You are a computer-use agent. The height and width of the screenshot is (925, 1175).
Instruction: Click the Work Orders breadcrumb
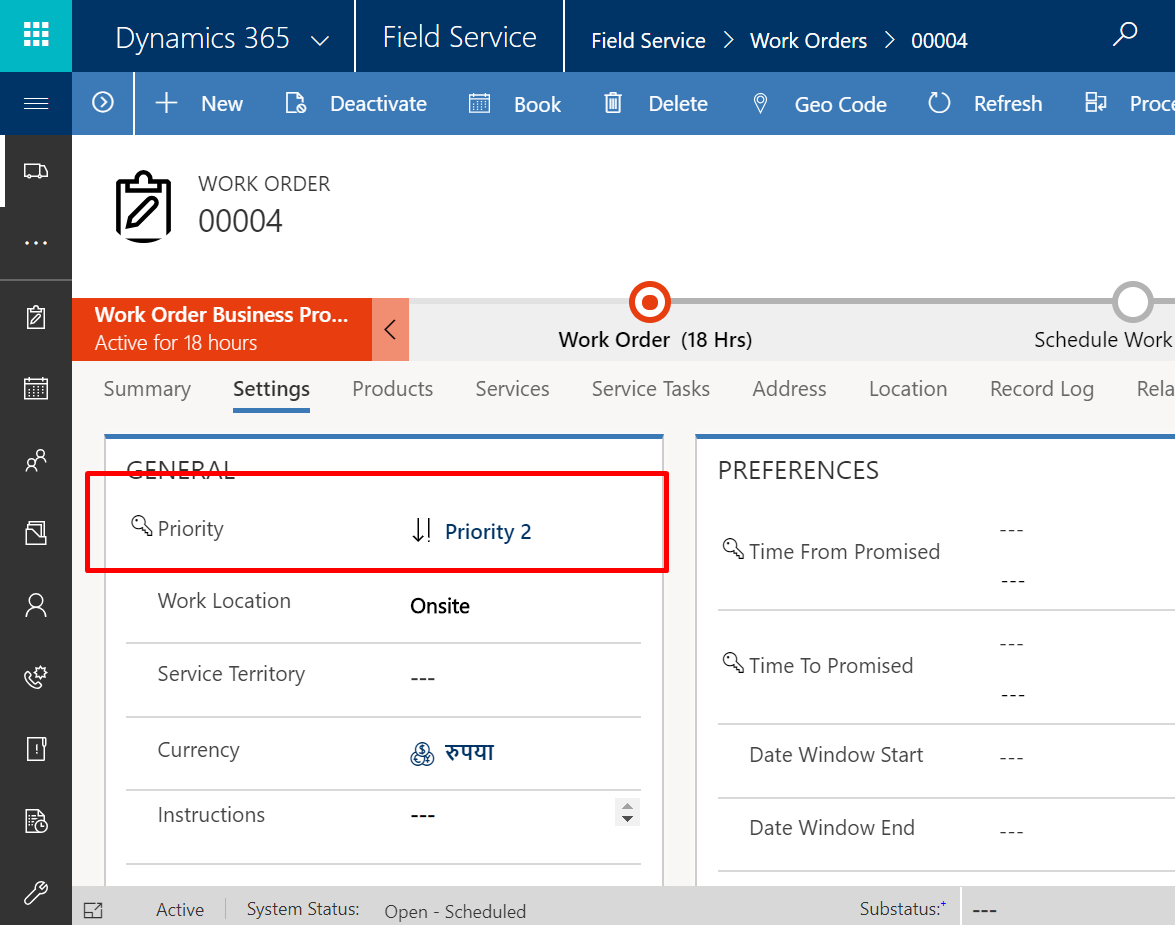(x=808, y=41)
